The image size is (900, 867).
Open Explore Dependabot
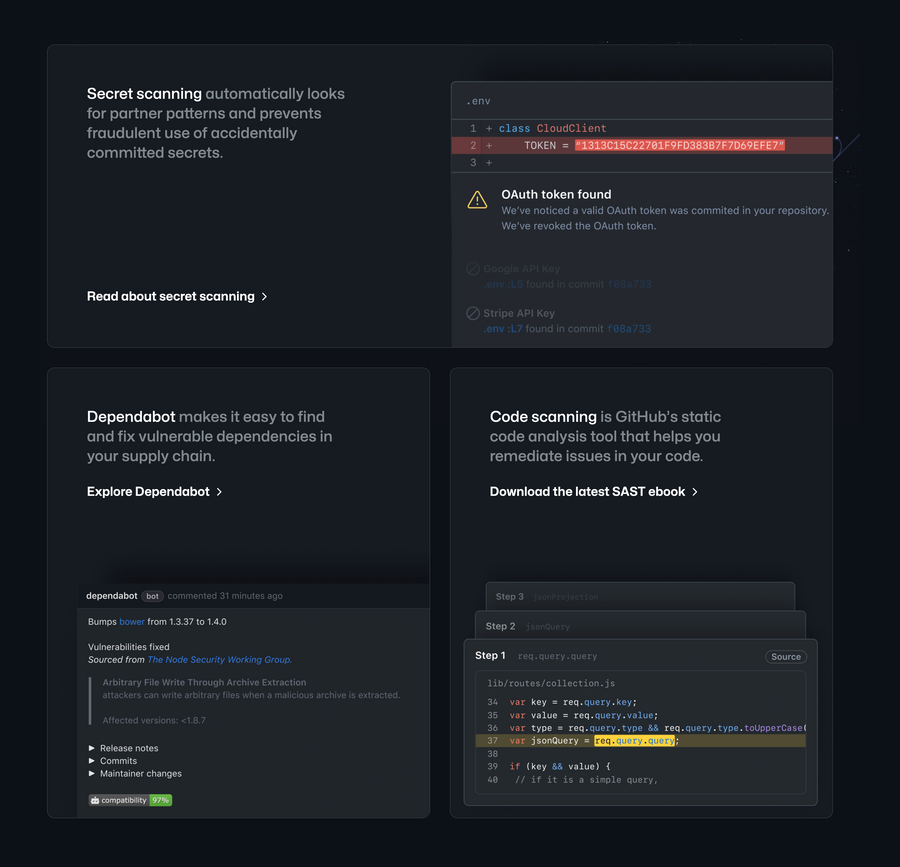coord(147,491)
